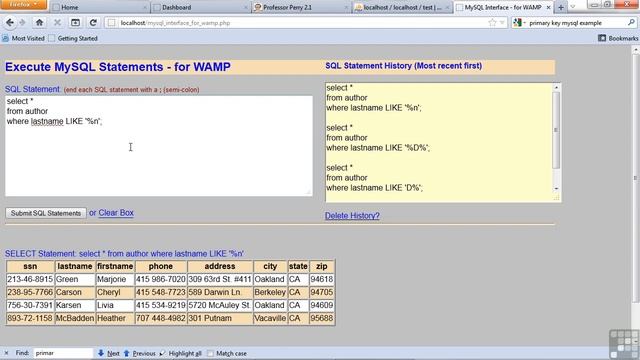Click the Clear Box link
Image resolution: width=640 pixels, height=360 pixels.
(x=116, y=213)
